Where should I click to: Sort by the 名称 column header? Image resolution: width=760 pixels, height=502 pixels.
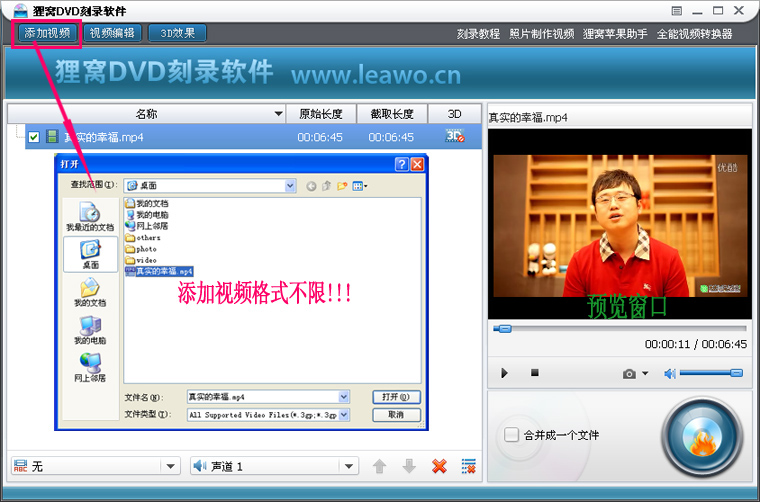point(146,114)
